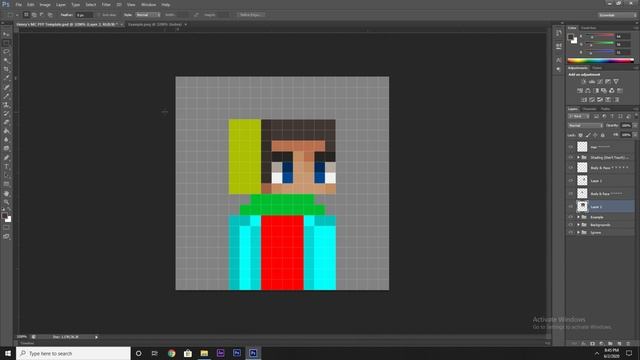The width and height of the screenshot is (640, 360).
Task: Select the Hand tool
Action: pyautogui.click(x=6, y=193)
